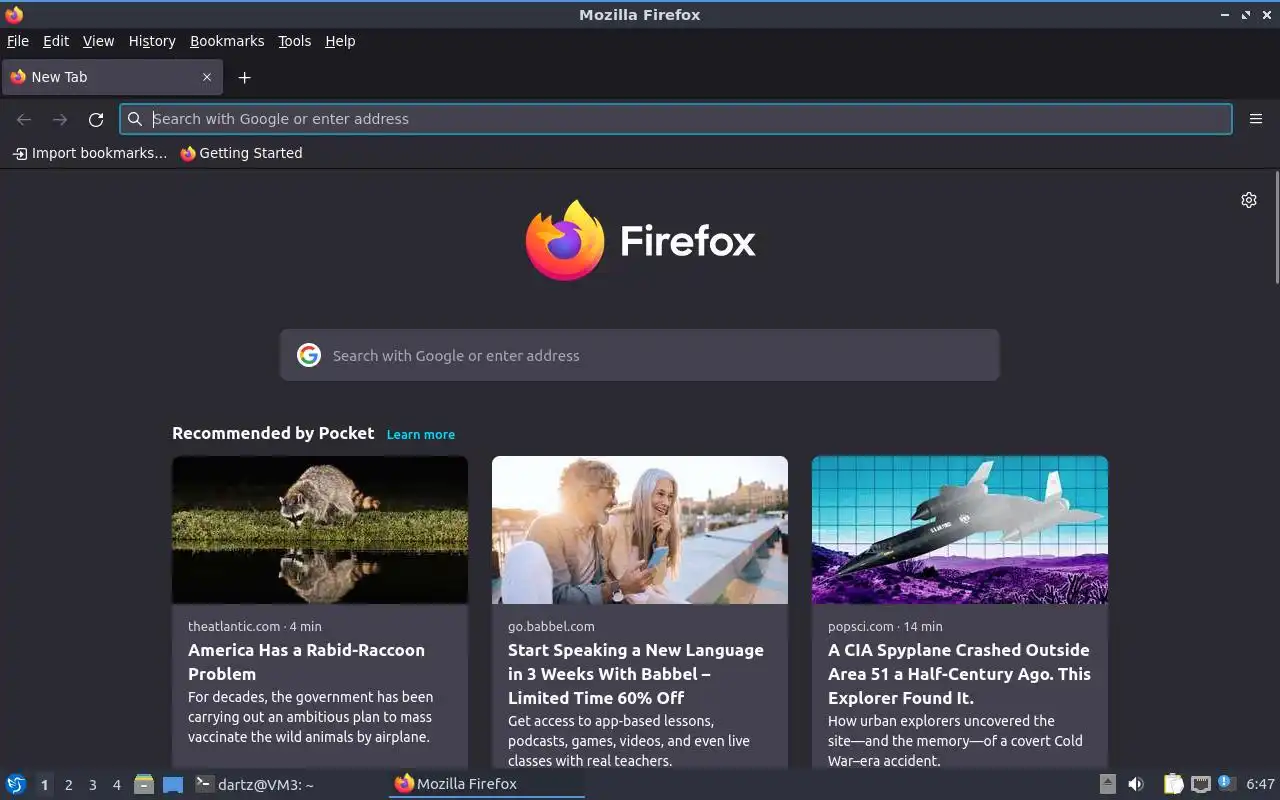Switch to workspace 2
This screenshot has height=800, width=1280.
pos(68,785)
